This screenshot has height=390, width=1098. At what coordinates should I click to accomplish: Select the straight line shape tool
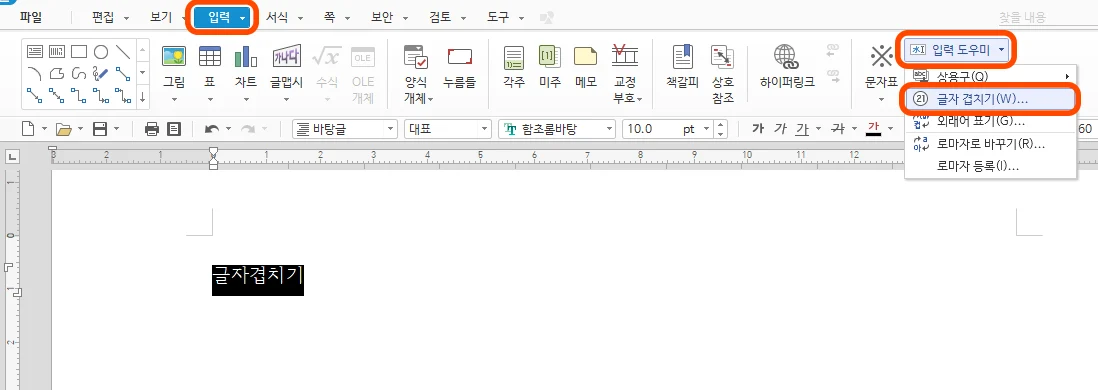[123, 51]
